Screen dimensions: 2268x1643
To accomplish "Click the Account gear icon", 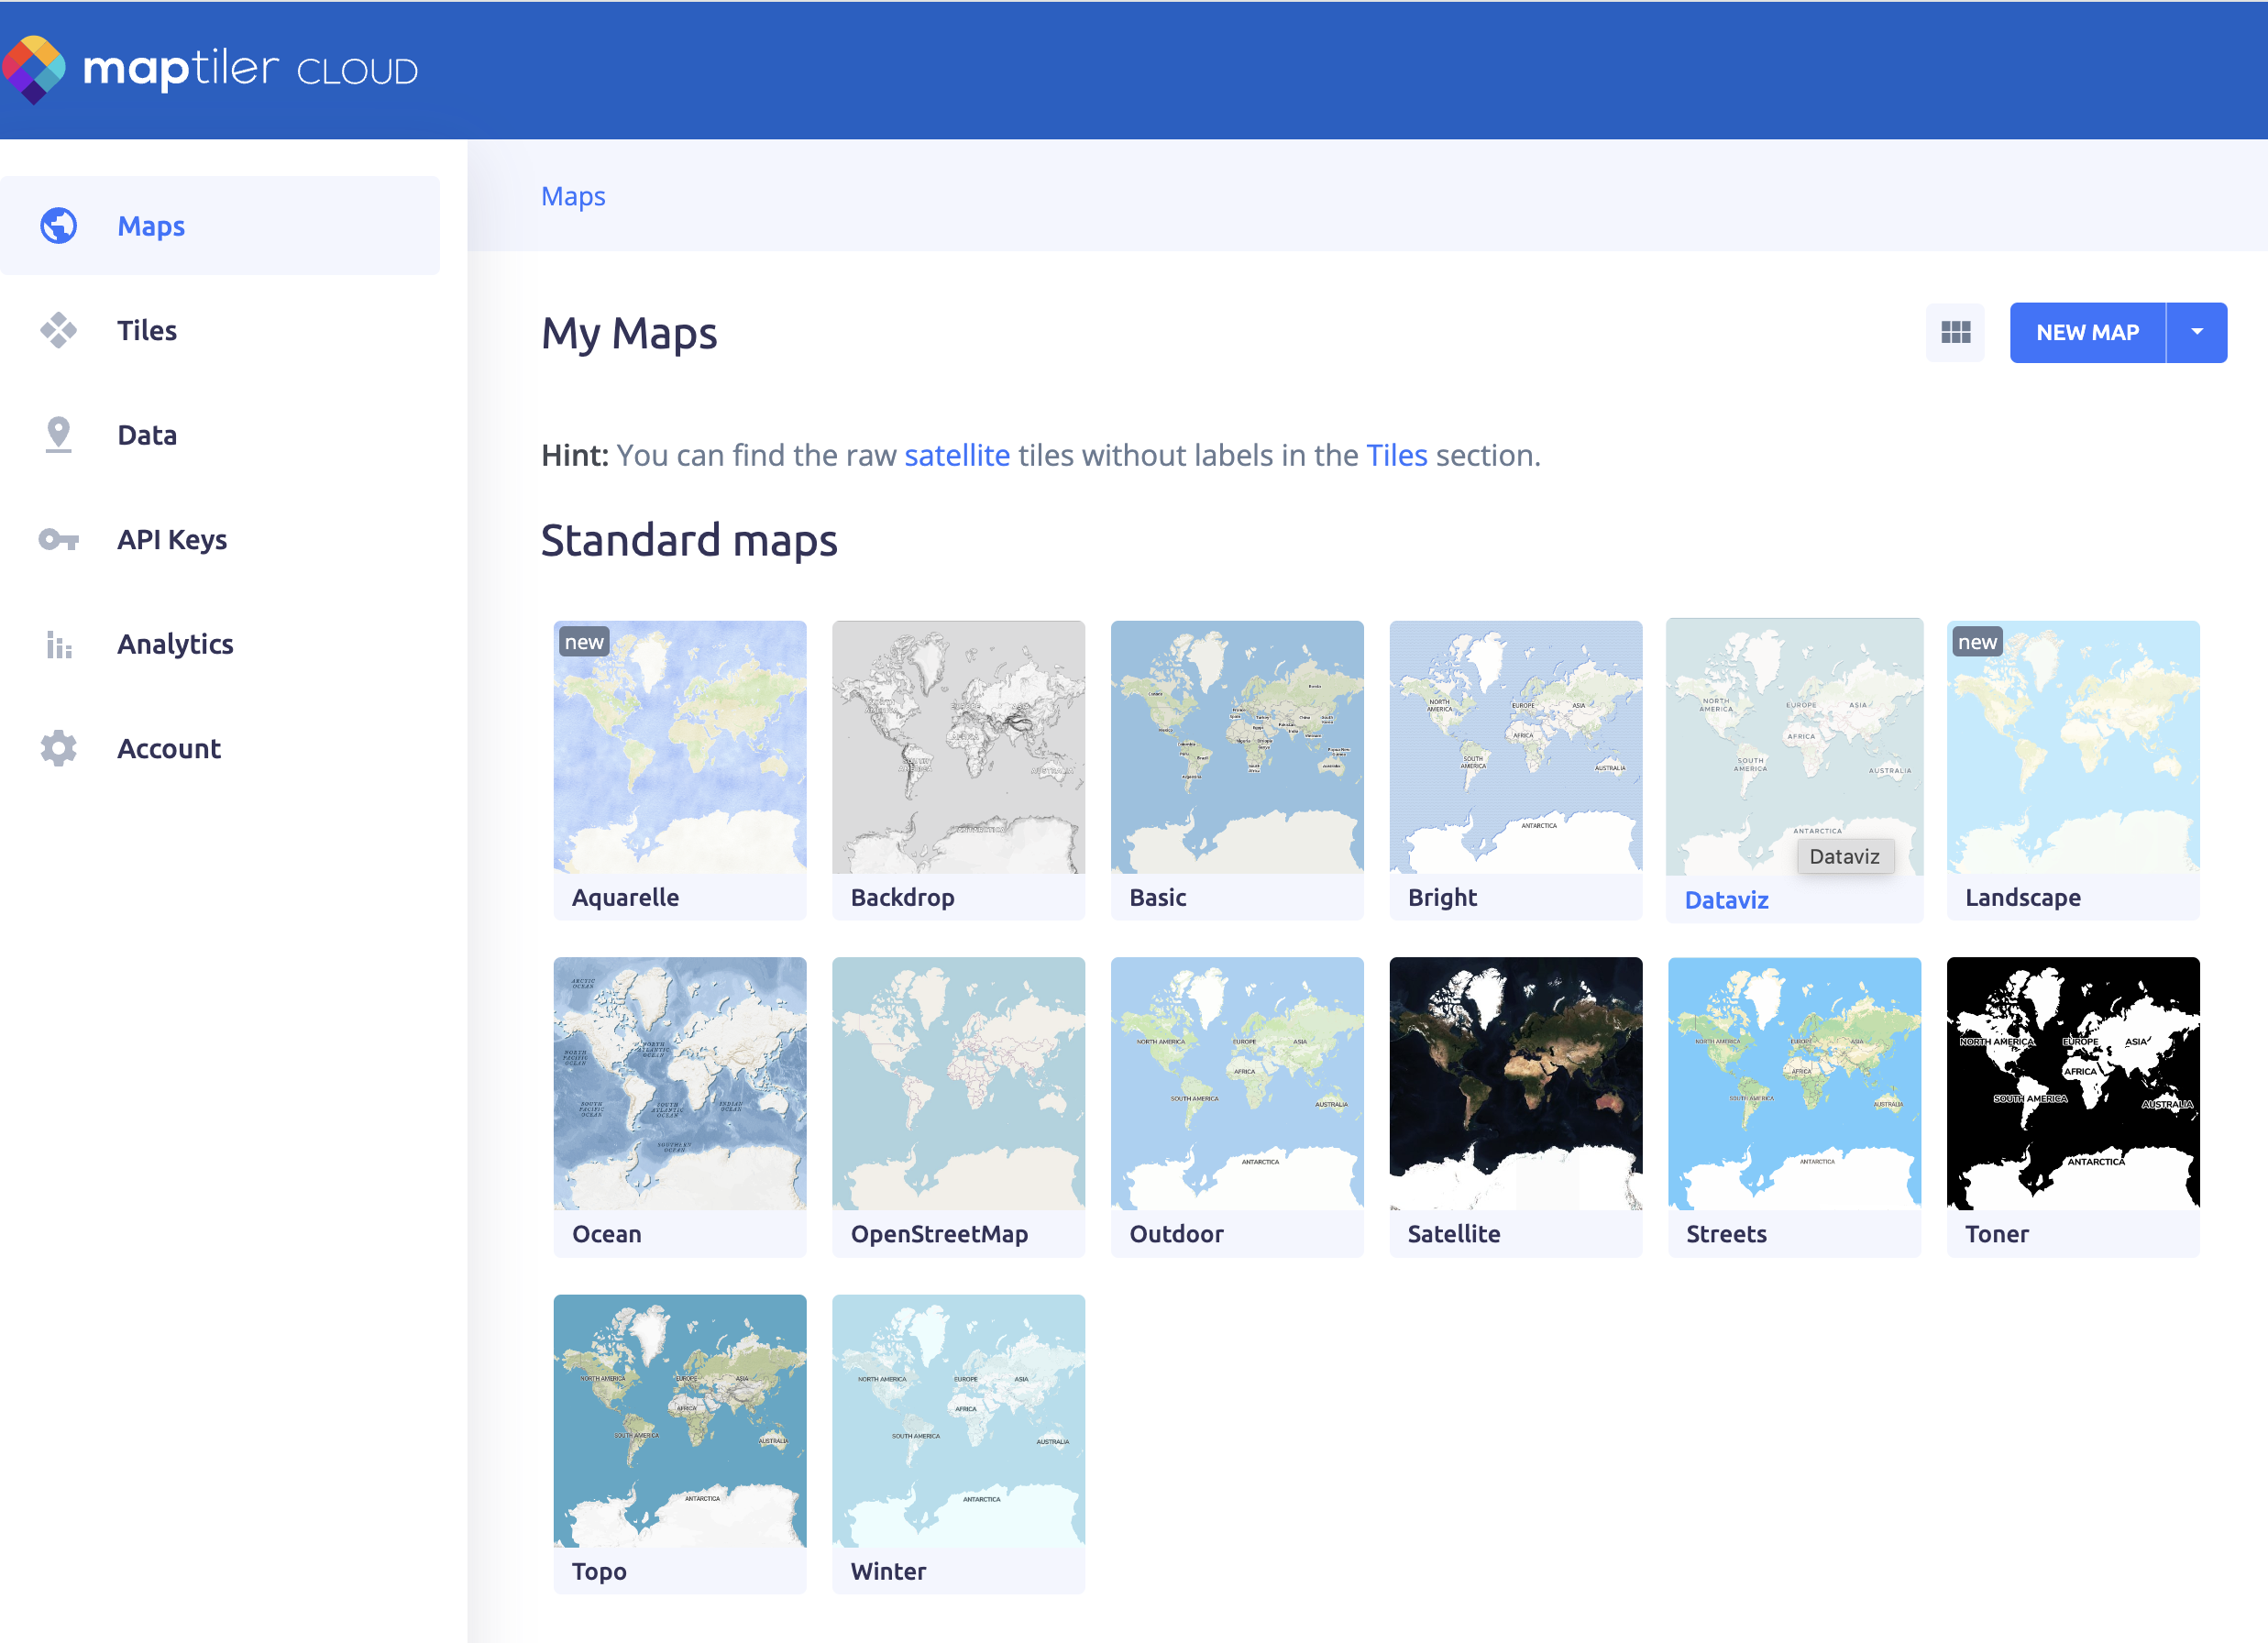I will point(59,749).
